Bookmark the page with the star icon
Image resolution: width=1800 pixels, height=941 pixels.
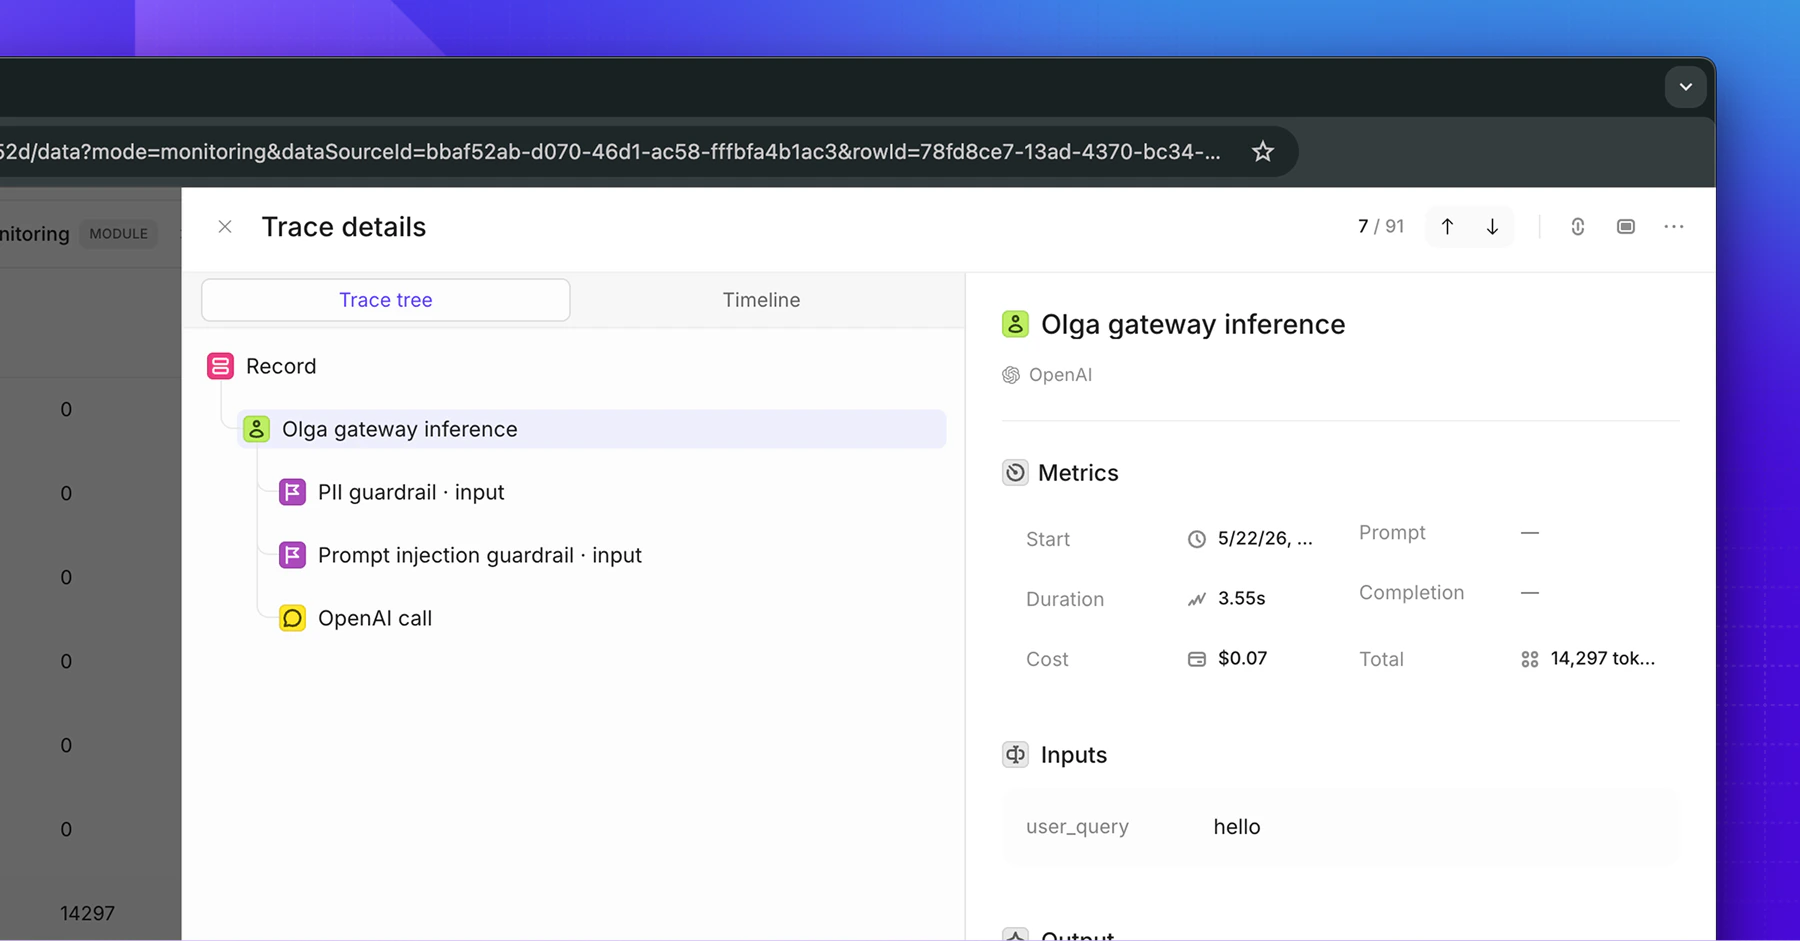click(1263, 151)
